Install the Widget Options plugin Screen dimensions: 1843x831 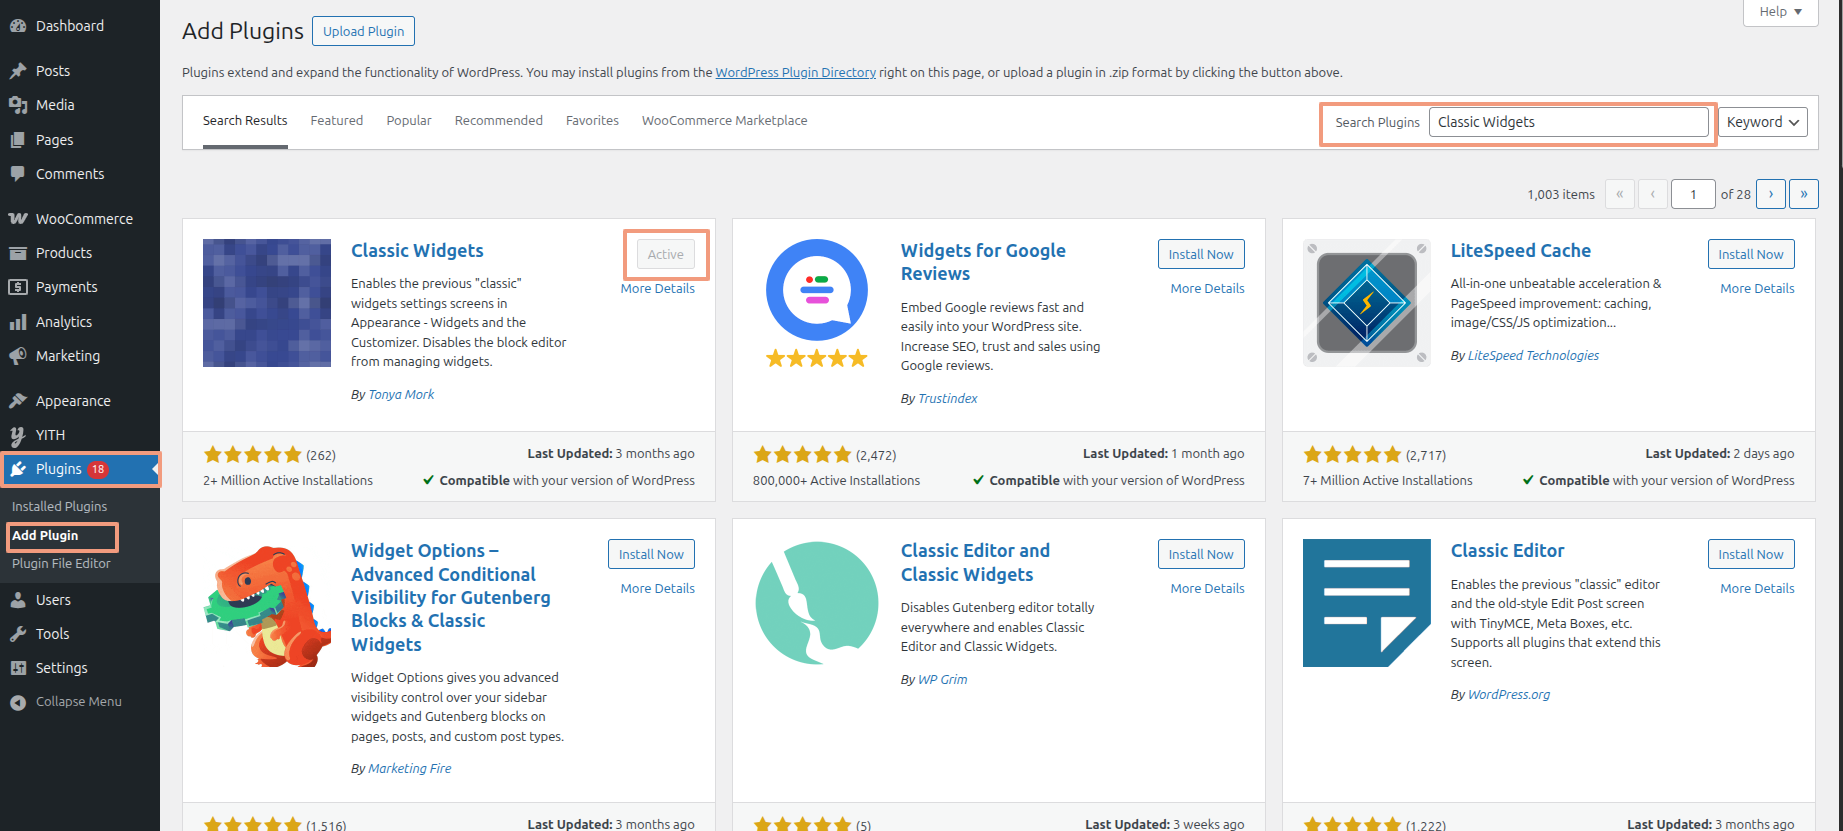(x=651, y=554)
